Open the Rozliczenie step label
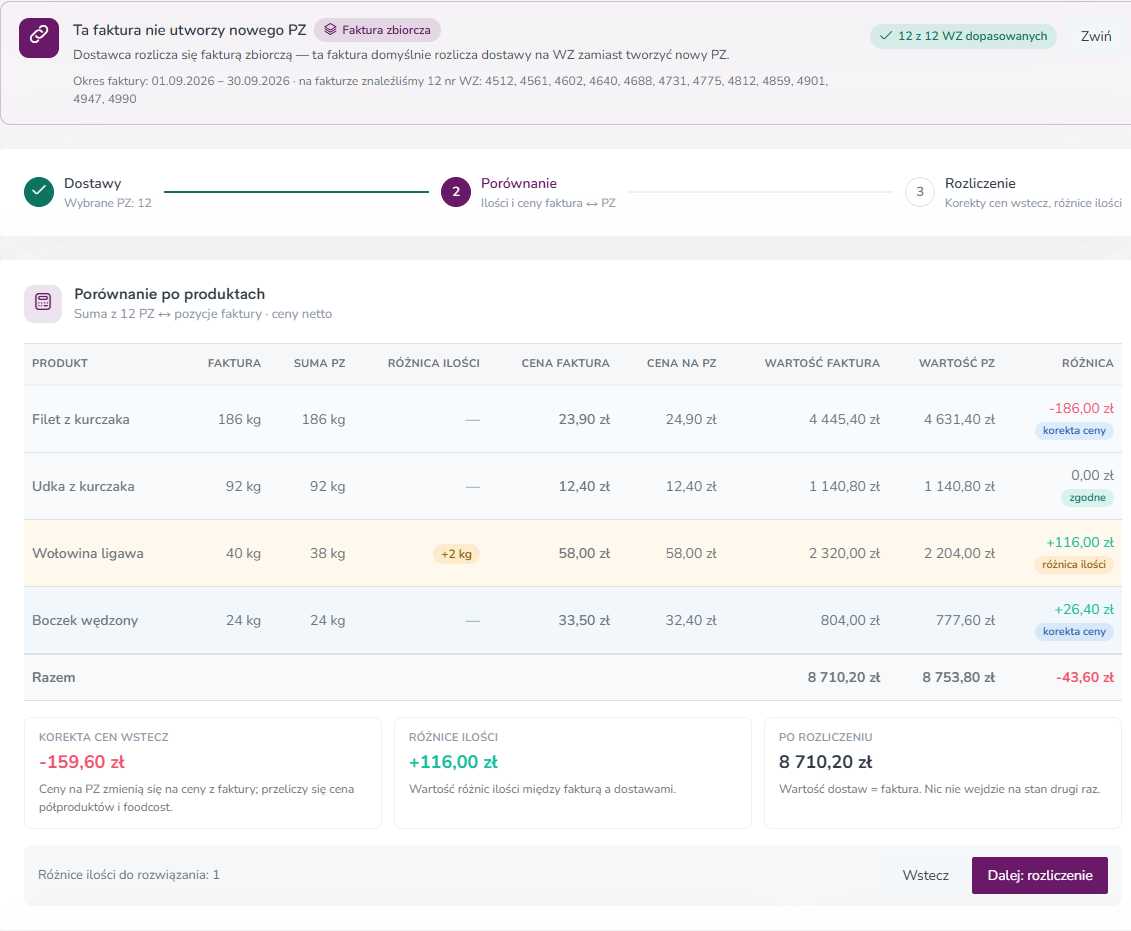 [x=980, y=183]
